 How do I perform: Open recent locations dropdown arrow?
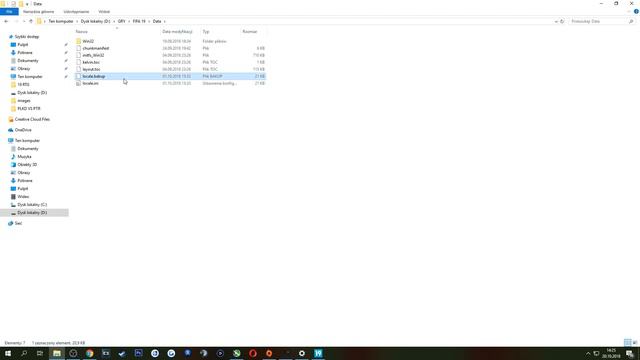pos(24,21)
